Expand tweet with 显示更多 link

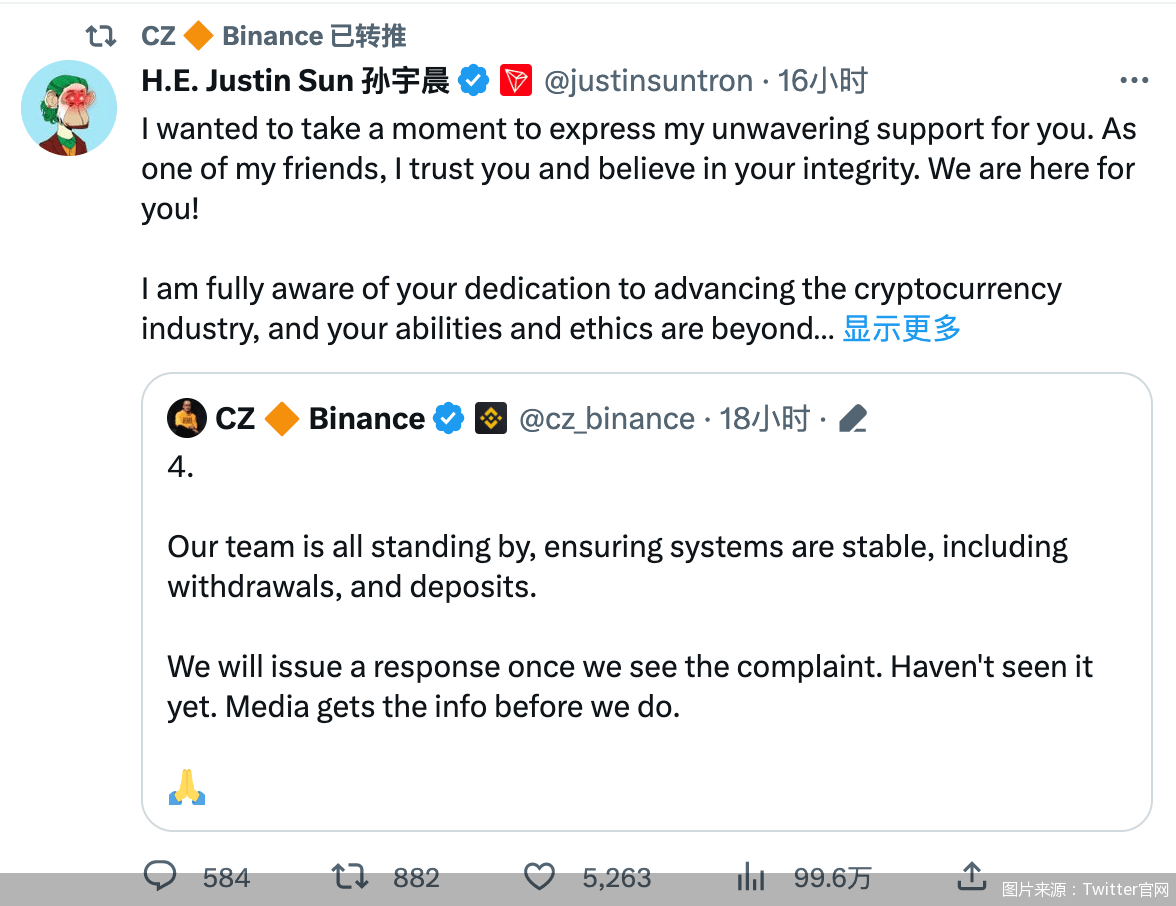[901, 328]
